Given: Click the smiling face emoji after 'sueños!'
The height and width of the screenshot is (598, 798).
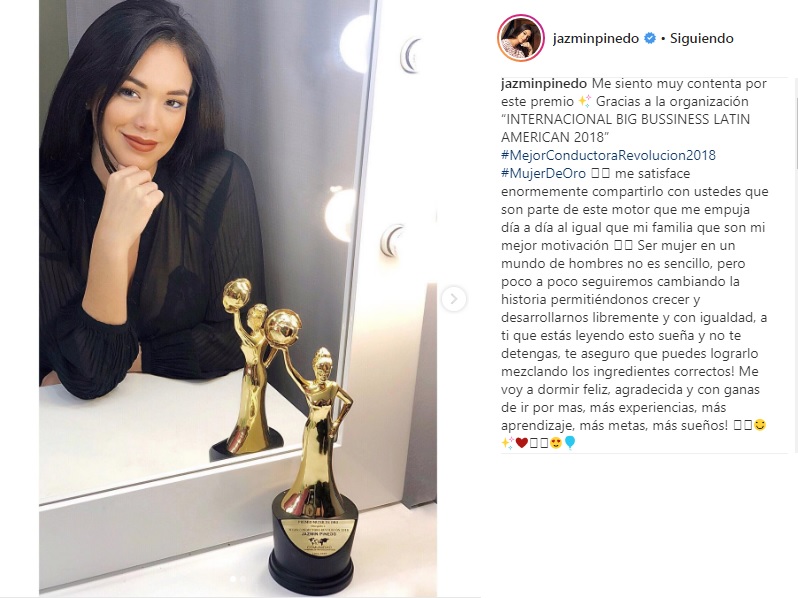Looking at the screenshot, I should pos(760,425).
